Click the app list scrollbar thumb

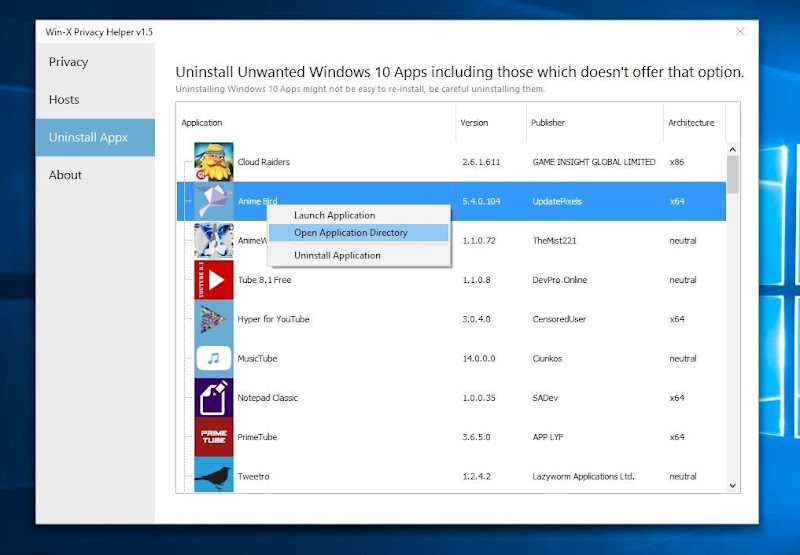tap(733, 174)
